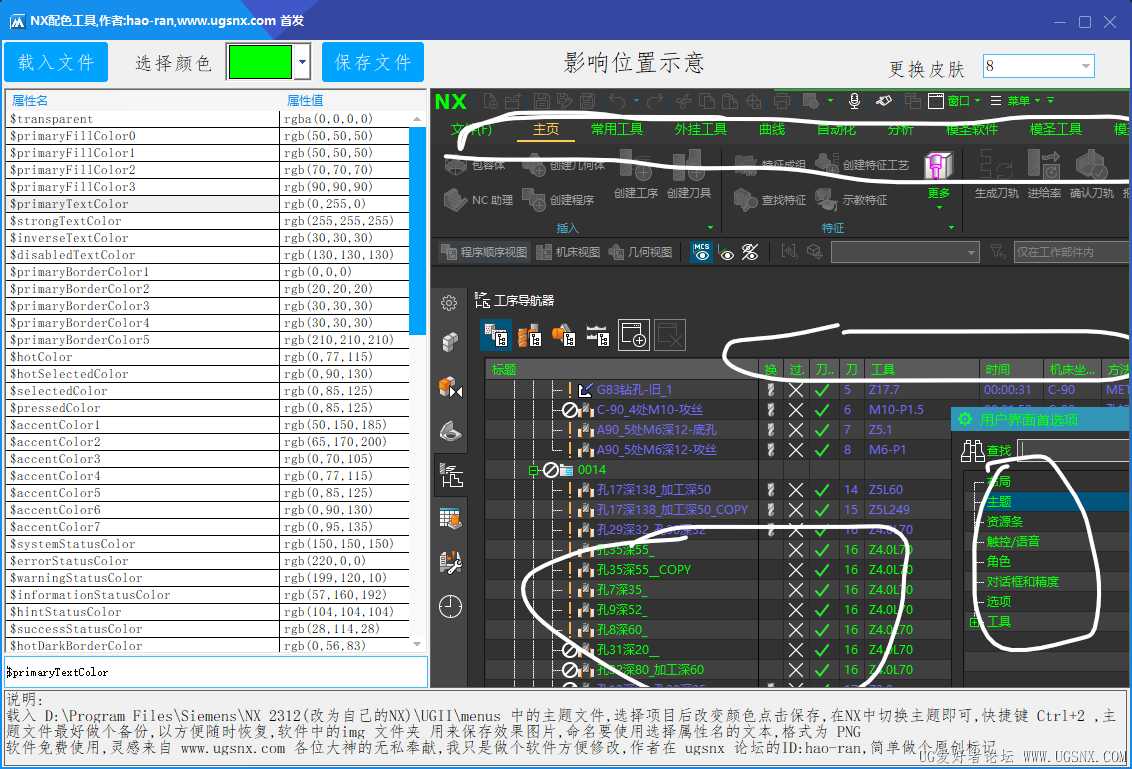Open the 更换皮肤 skin combo box
This screenshot has width=1132, height=769.
click(1038, 66)
